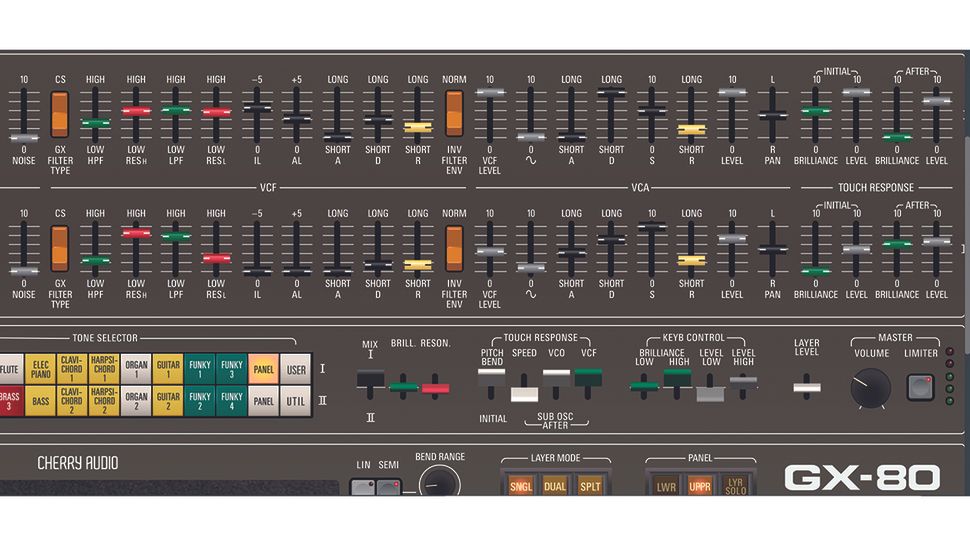Click the LEVEL HIGH keyboard control slider
The height and width of the screenshot is (546, 970).
pos(743,382)
